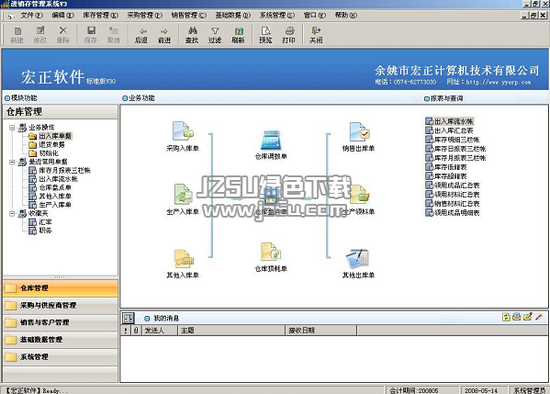This screenshot has height=394, width=550.
Task: Open the 帮助 (Help) menu
Action: pos(346,15)
